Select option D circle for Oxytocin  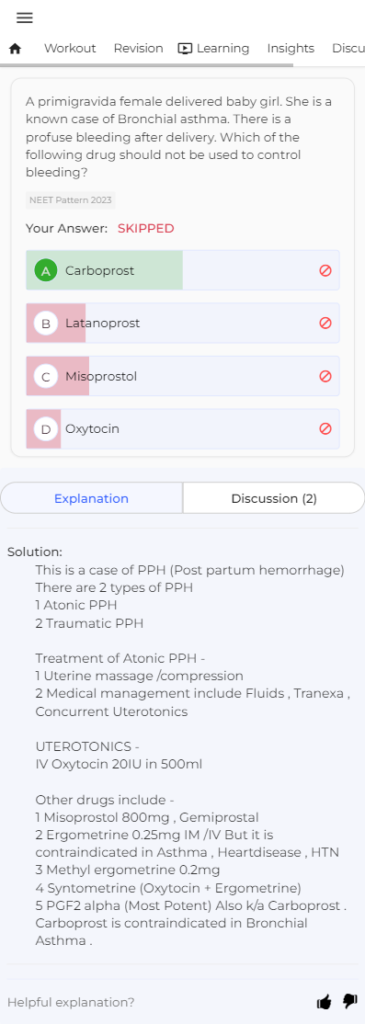[46, 429]
